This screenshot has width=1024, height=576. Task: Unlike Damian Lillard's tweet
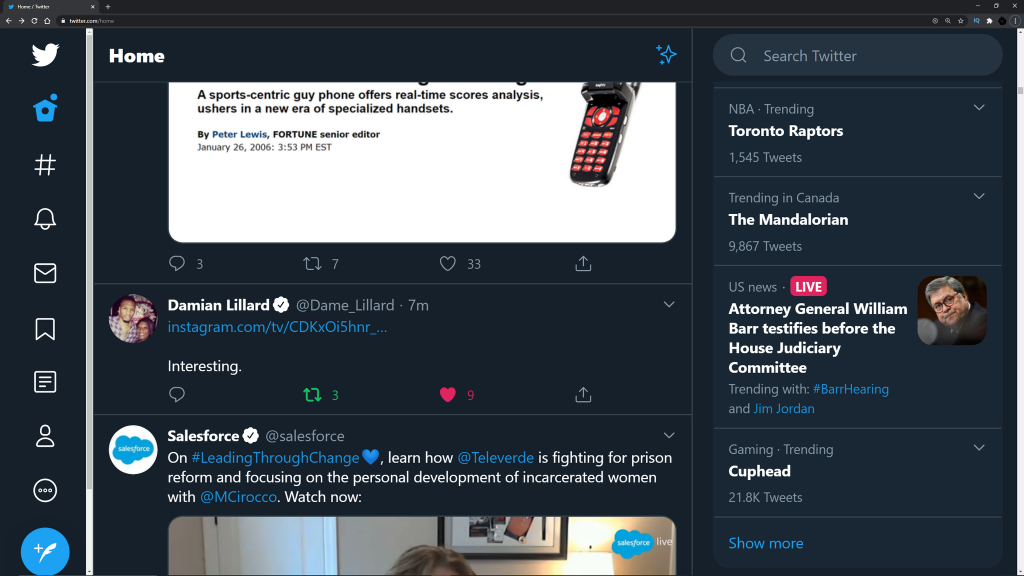(448, 395)
